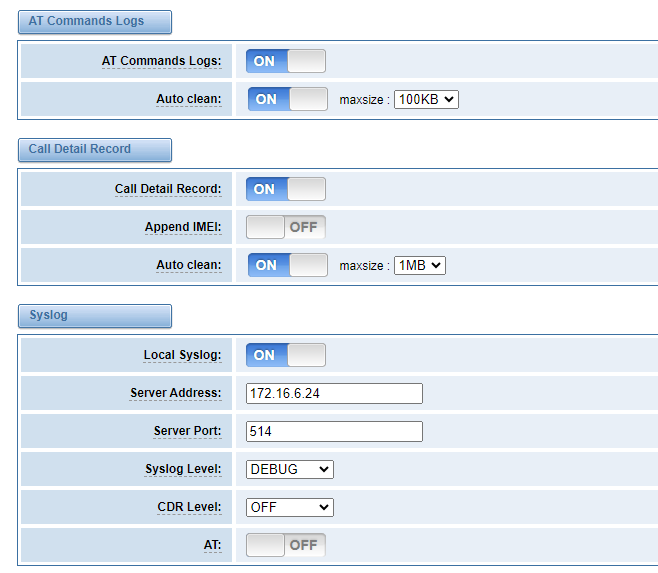Toggle the Local Syslog switch
658x573 pixels.
pyautogui.click(x=286, y=355)
